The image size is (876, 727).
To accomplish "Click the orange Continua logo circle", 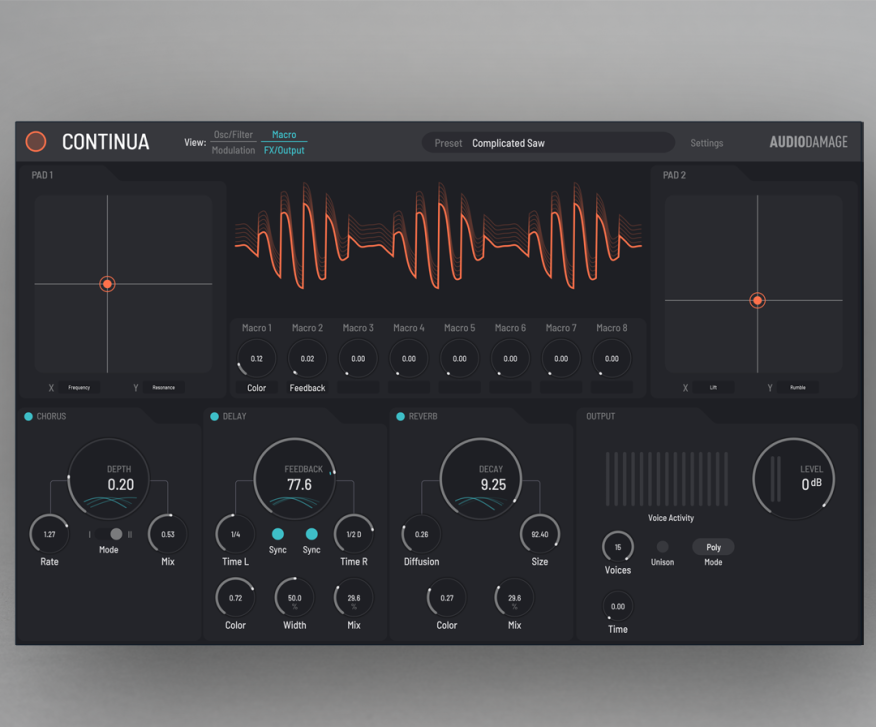I will 36,141.
